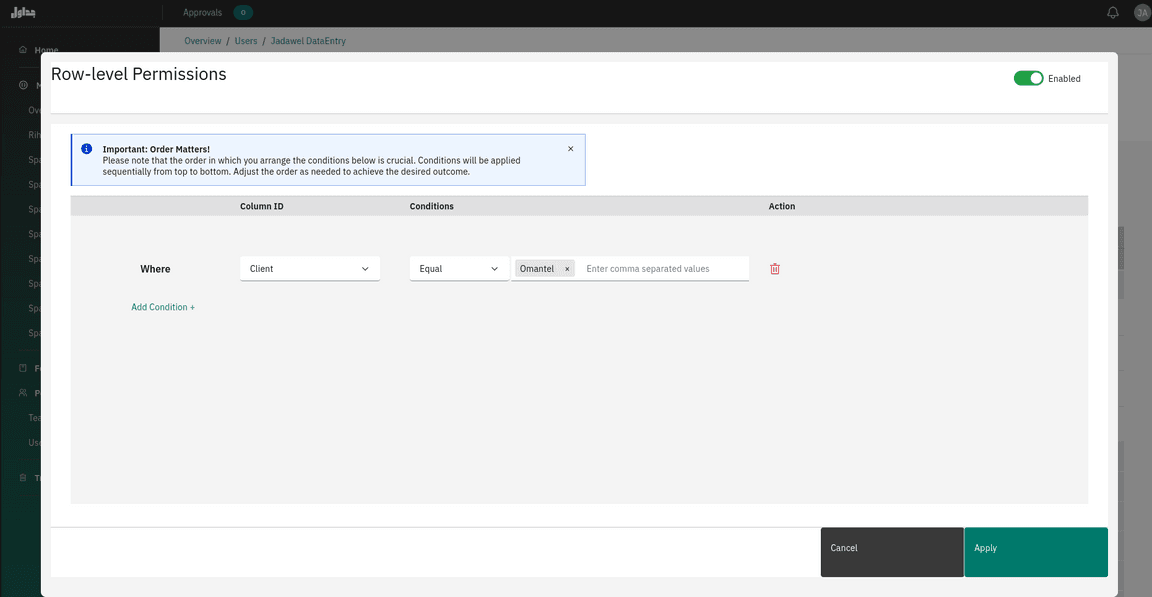Navigate to Users in the breadcrumb

[x=246, y=41]
